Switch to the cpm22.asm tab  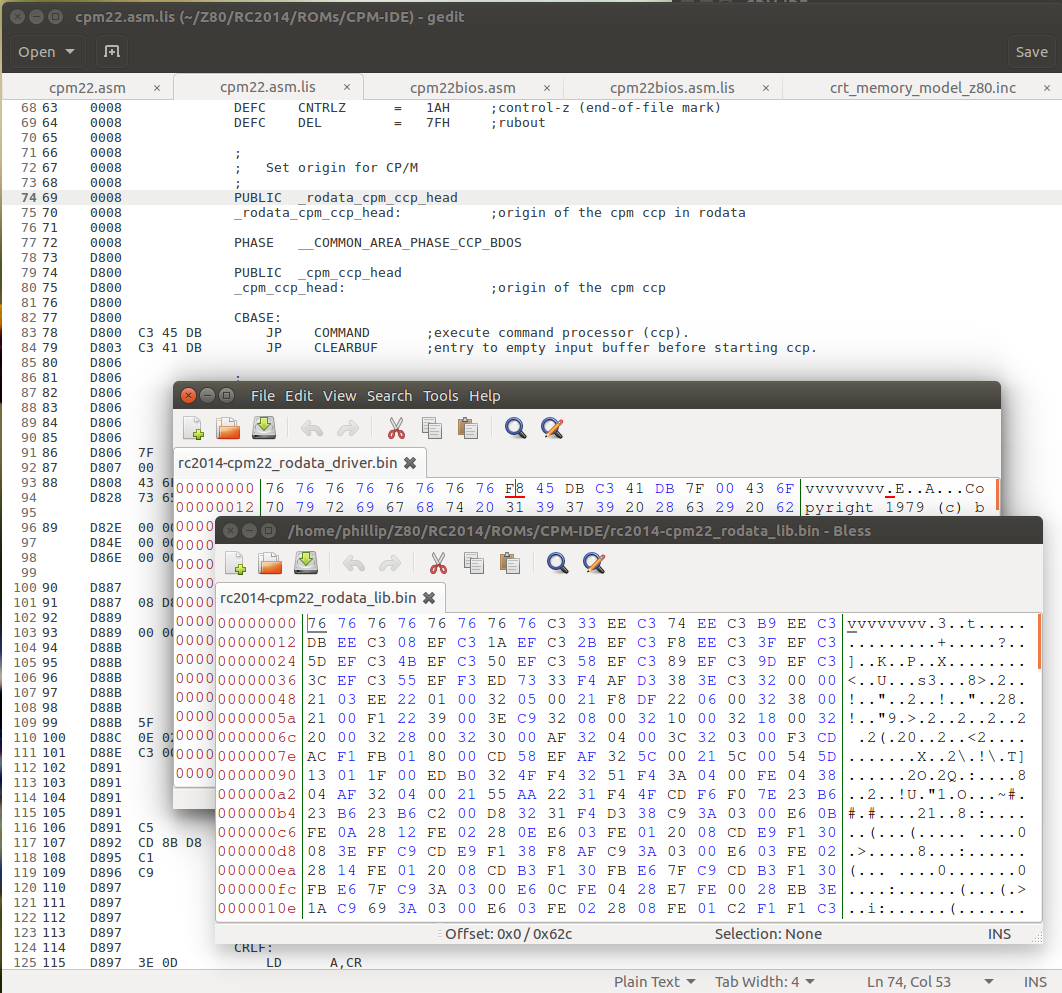(x=87, y=88)
